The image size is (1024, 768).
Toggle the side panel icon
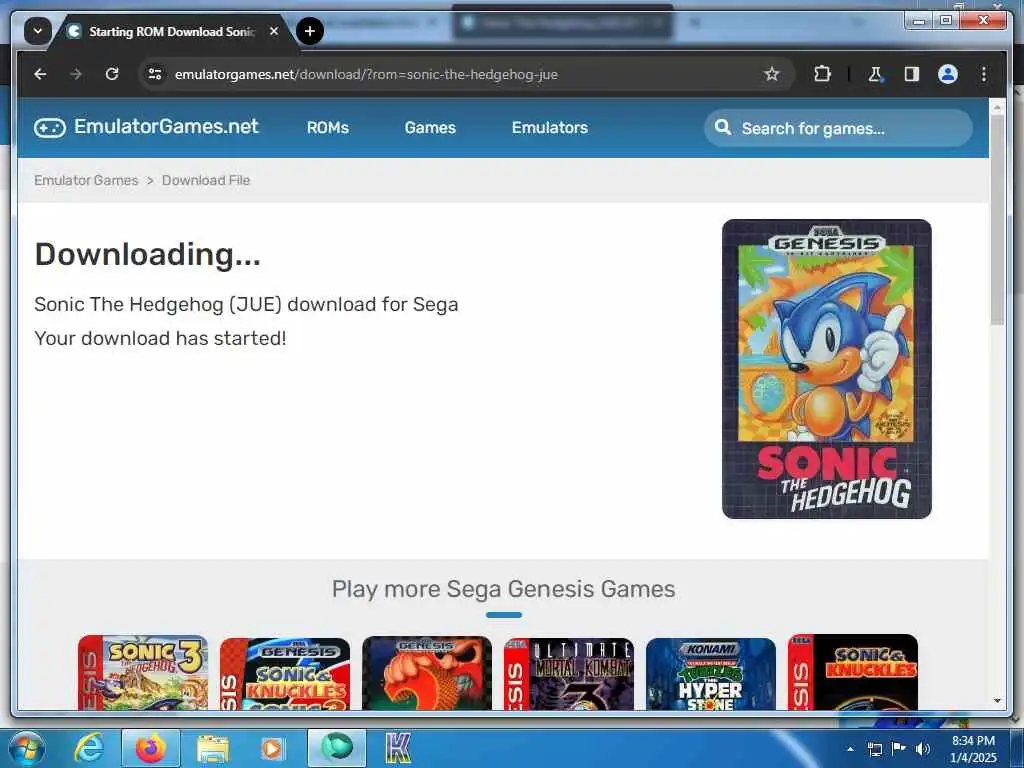(912, 74)
